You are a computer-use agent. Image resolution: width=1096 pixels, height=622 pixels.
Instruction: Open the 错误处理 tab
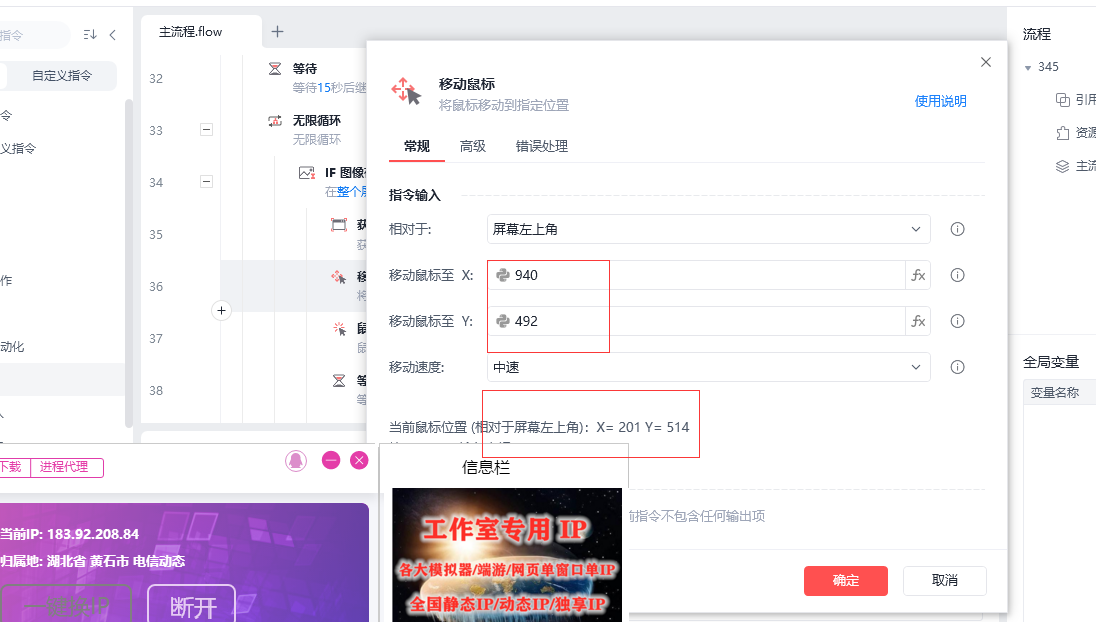[542, 146]
